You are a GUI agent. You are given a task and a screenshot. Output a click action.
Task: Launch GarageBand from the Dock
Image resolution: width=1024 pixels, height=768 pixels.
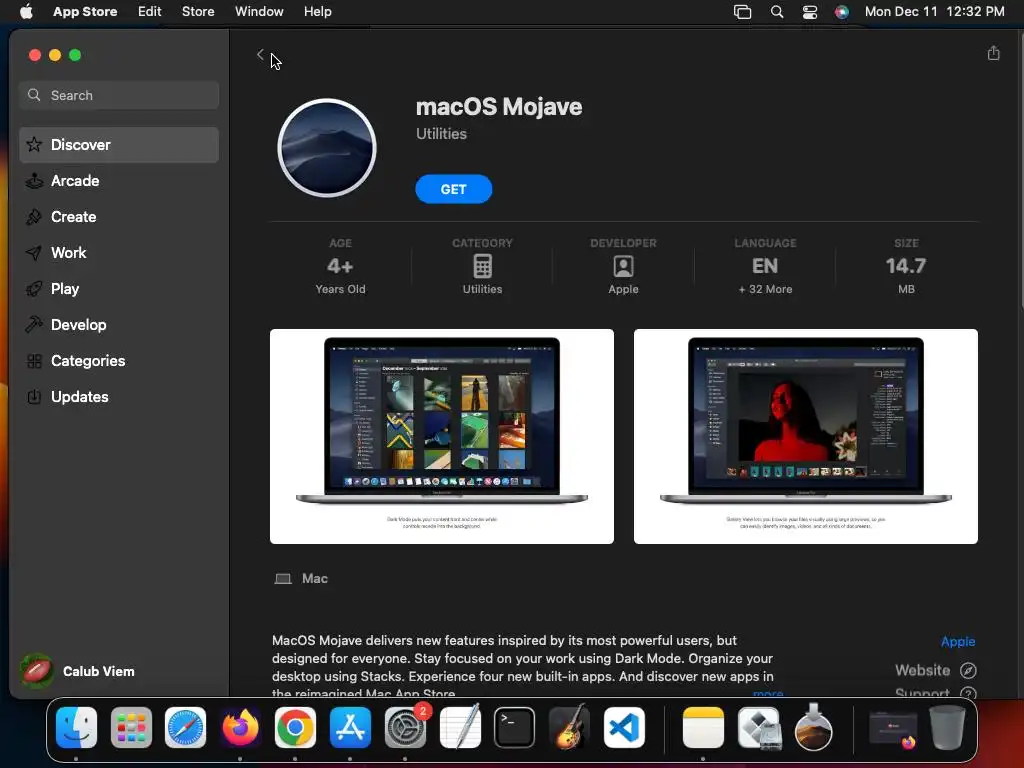pos(569,728)
